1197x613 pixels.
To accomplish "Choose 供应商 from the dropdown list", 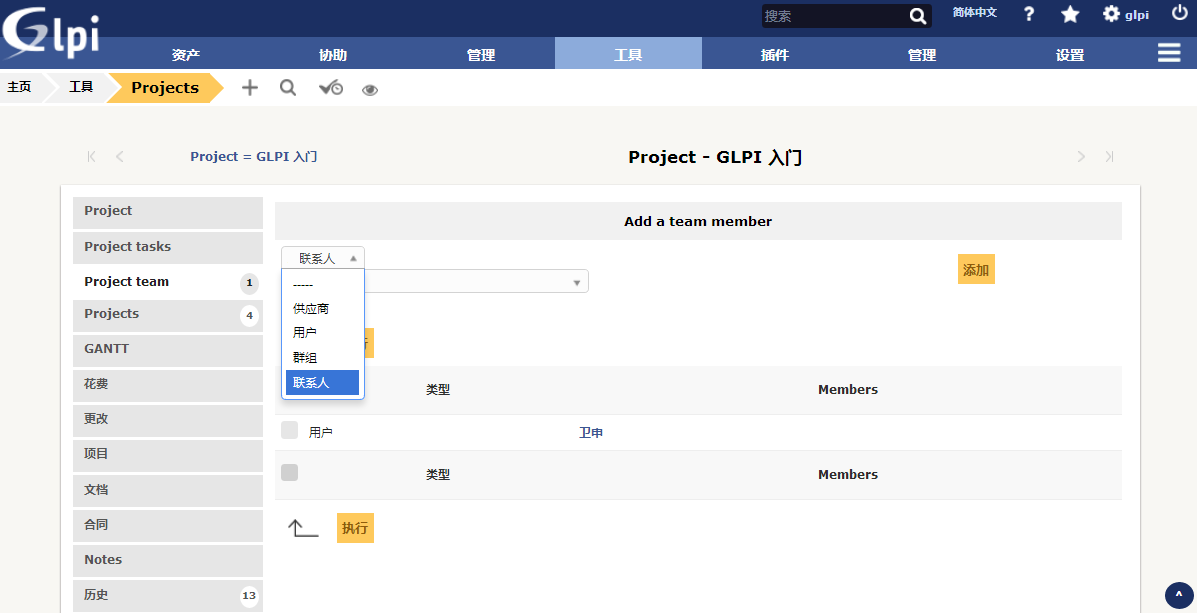I will pos(322,308).
